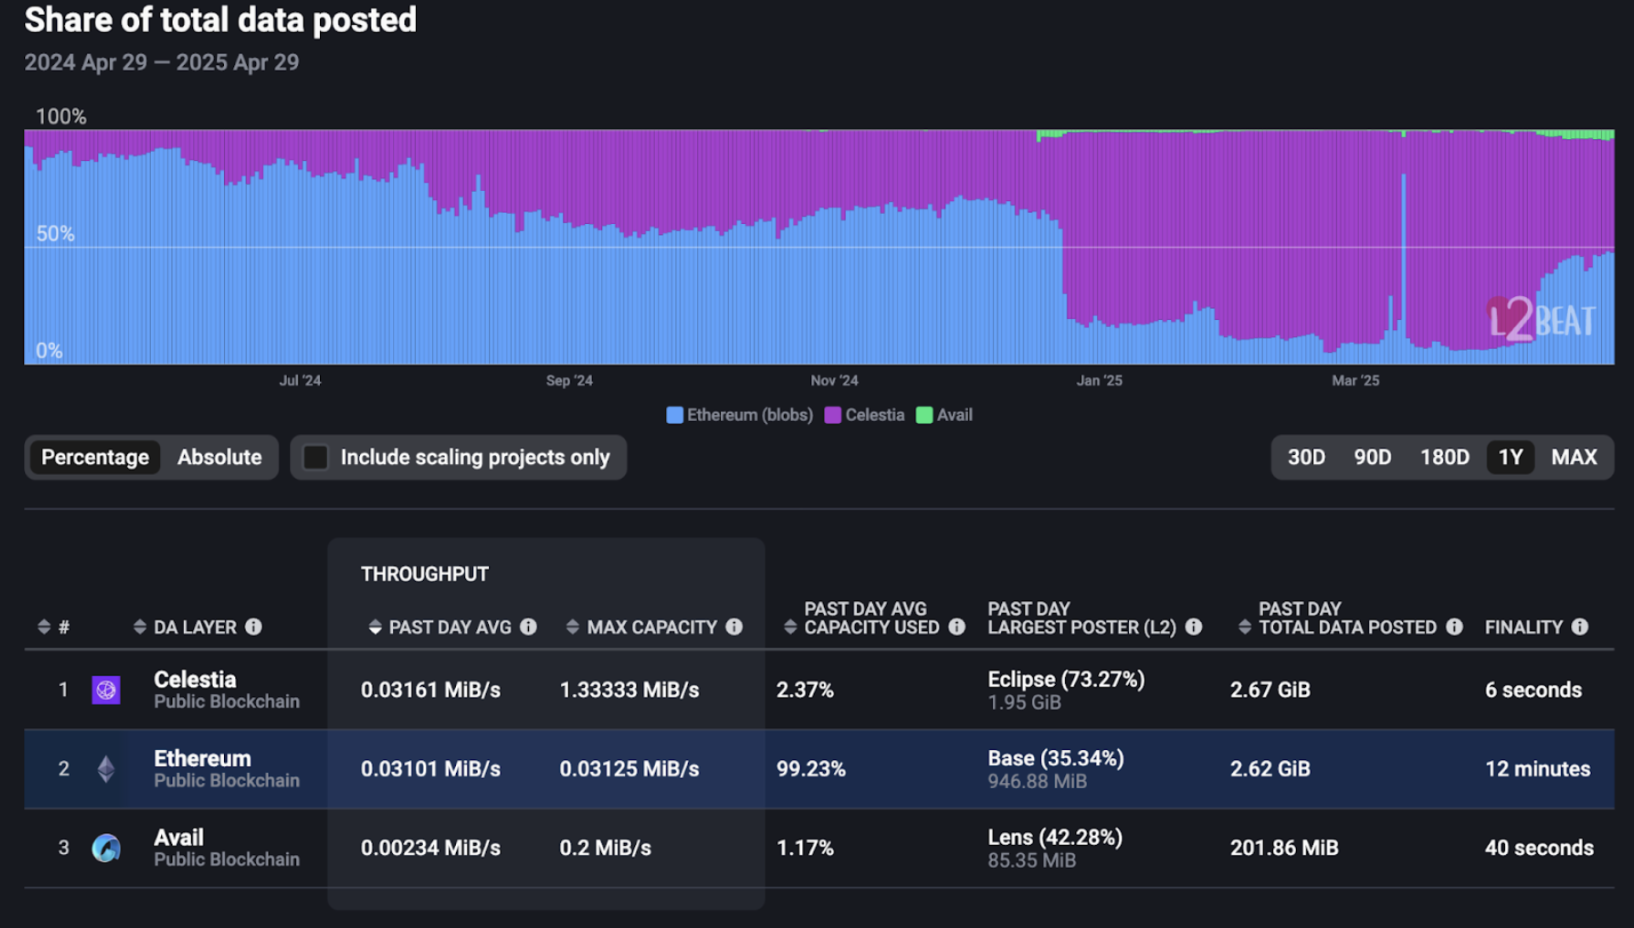Click the Avail logo icon in row 3
This screenshot has height=928, width=1634.
point(106,848)
